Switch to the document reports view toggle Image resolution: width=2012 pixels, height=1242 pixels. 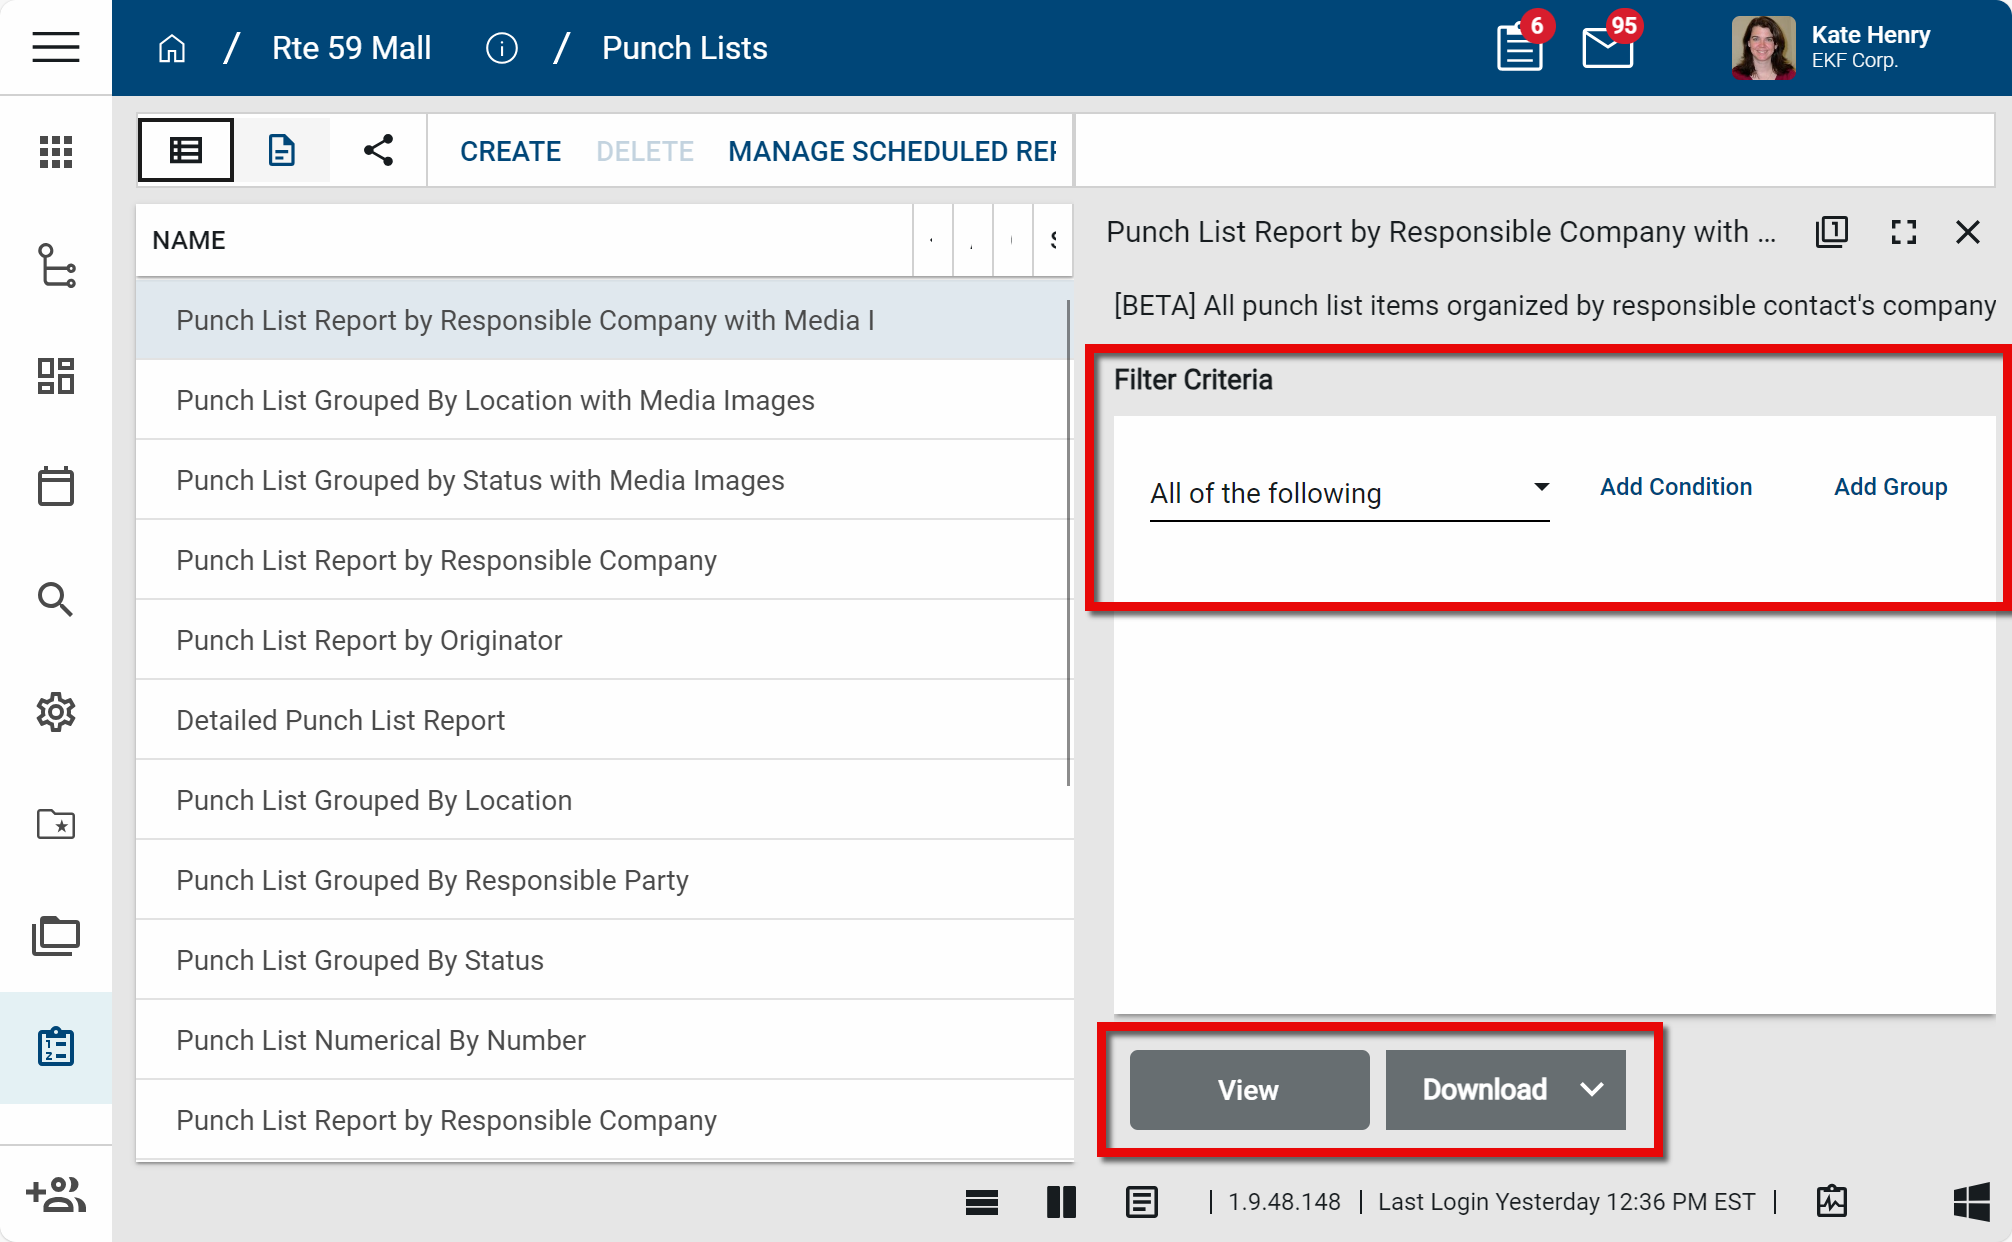(282, 151)
